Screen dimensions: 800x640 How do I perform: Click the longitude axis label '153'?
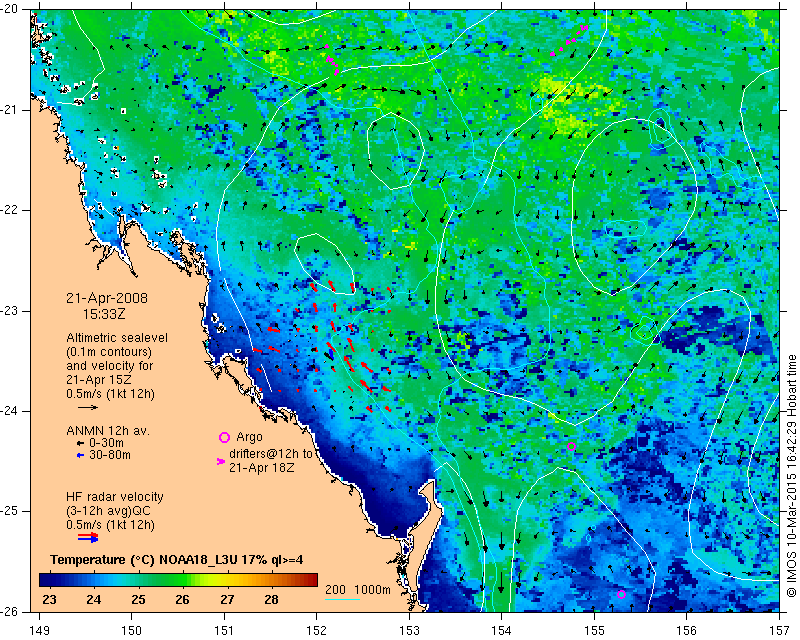tap(409, 631)
